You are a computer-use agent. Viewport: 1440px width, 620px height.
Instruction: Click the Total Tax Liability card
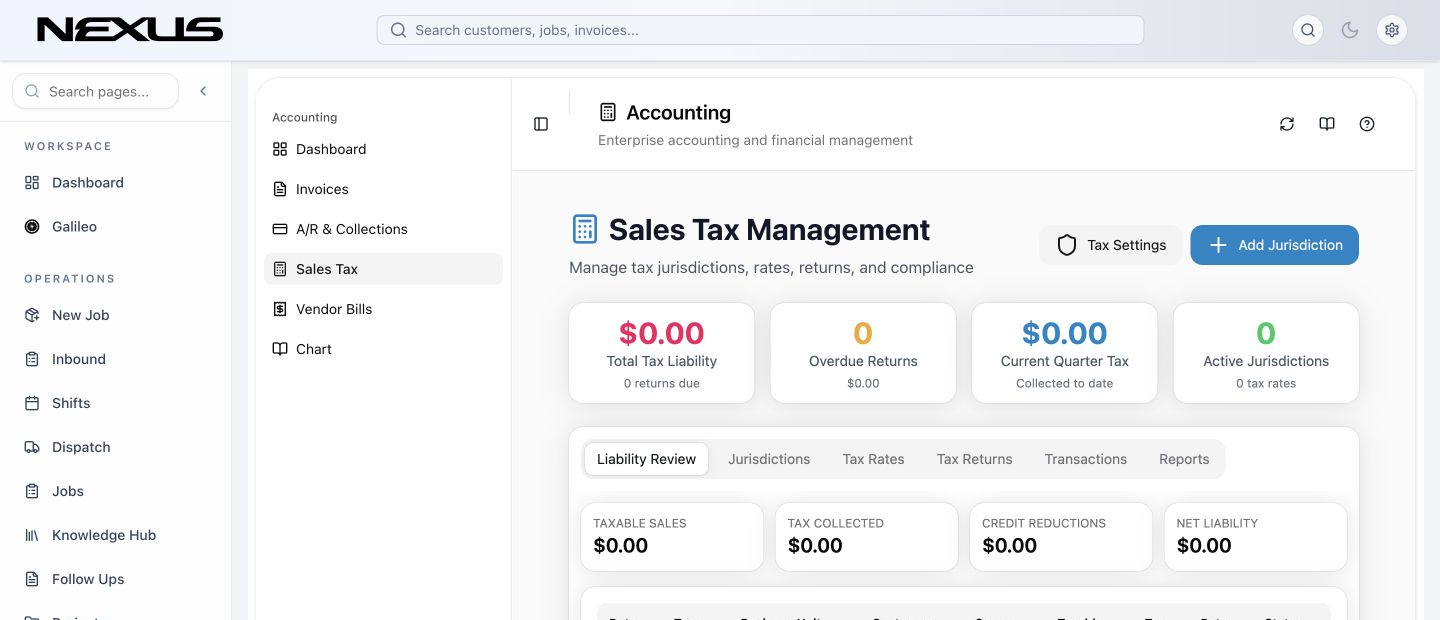pyautogui.click(x=661, y=353)
